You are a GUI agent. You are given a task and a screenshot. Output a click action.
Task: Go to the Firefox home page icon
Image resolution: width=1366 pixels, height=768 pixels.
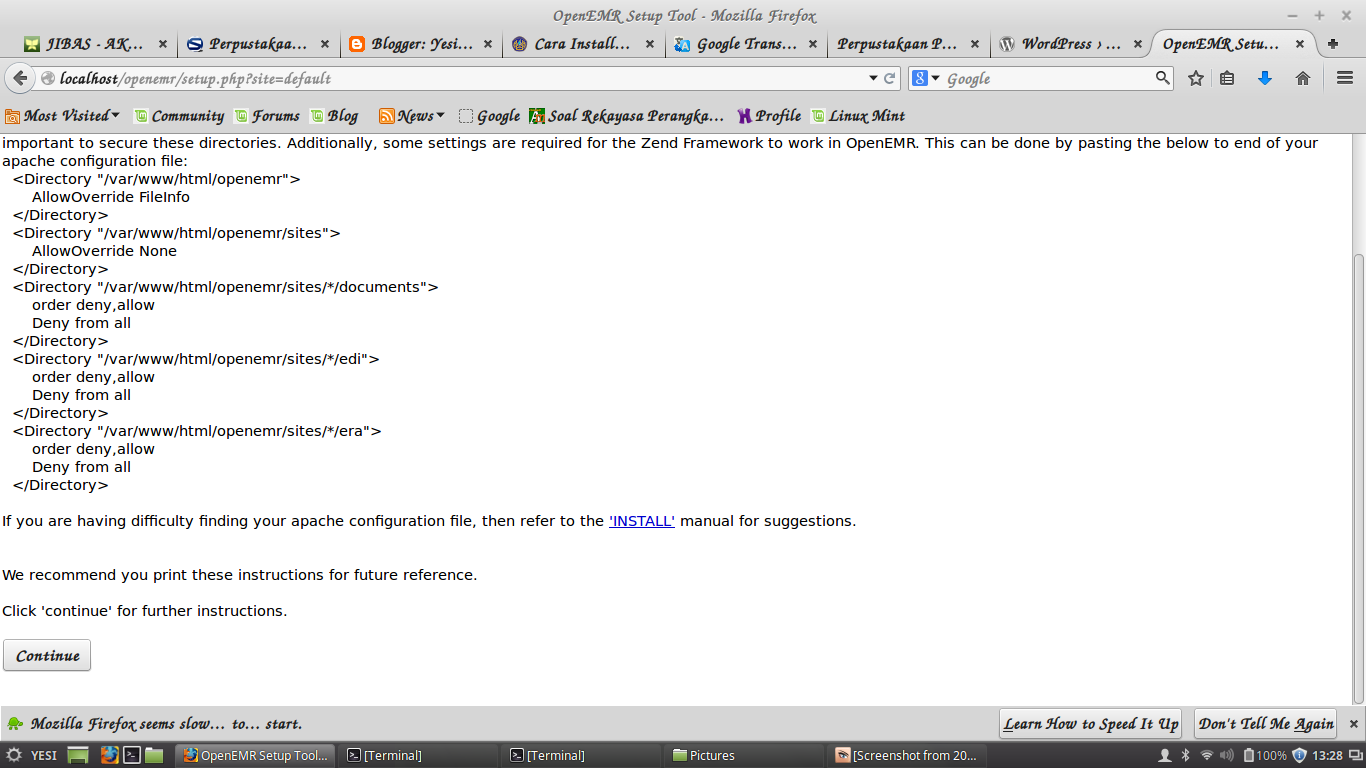(x=1303, y=78)
